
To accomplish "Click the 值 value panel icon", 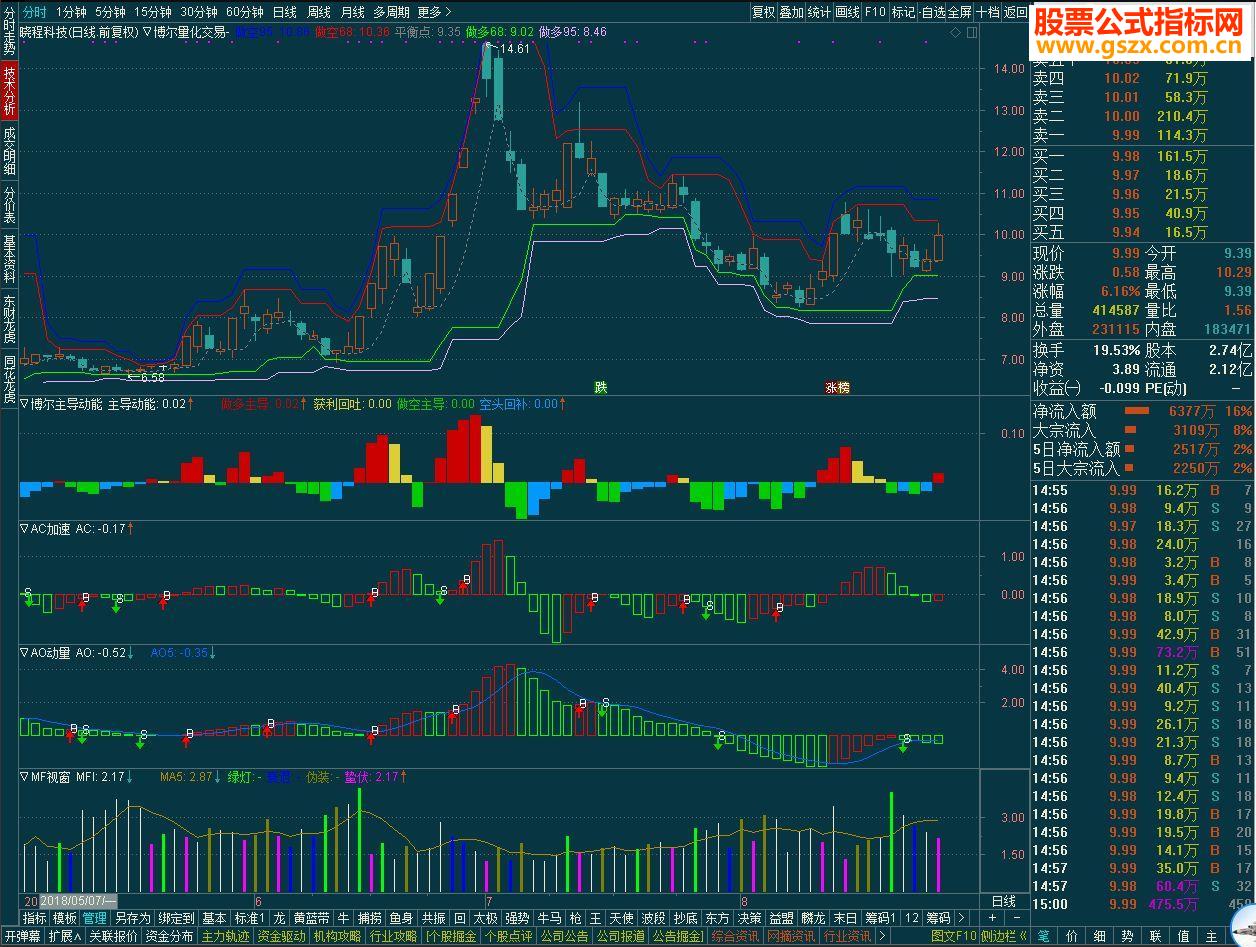I will [x=1184, y=936].
